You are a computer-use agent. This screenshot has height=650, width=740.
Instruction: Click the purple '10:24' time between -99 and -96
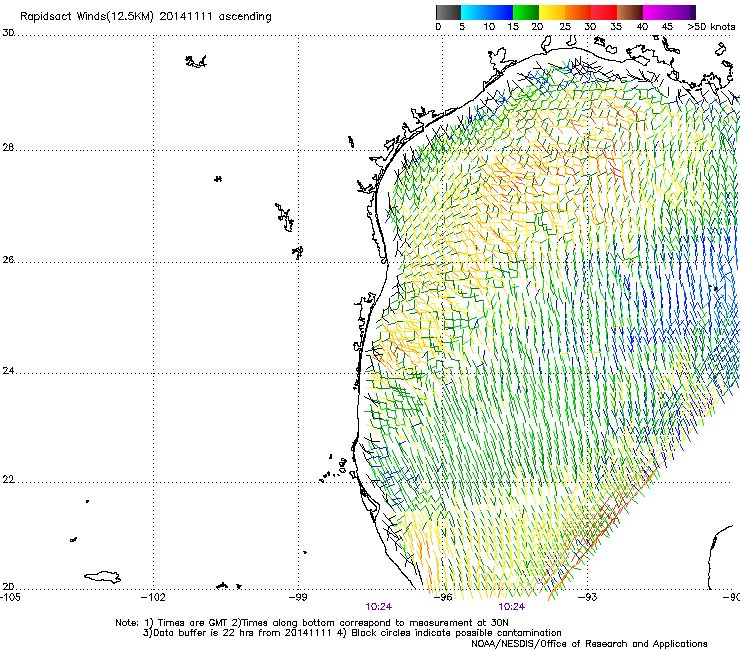[378, 607]
